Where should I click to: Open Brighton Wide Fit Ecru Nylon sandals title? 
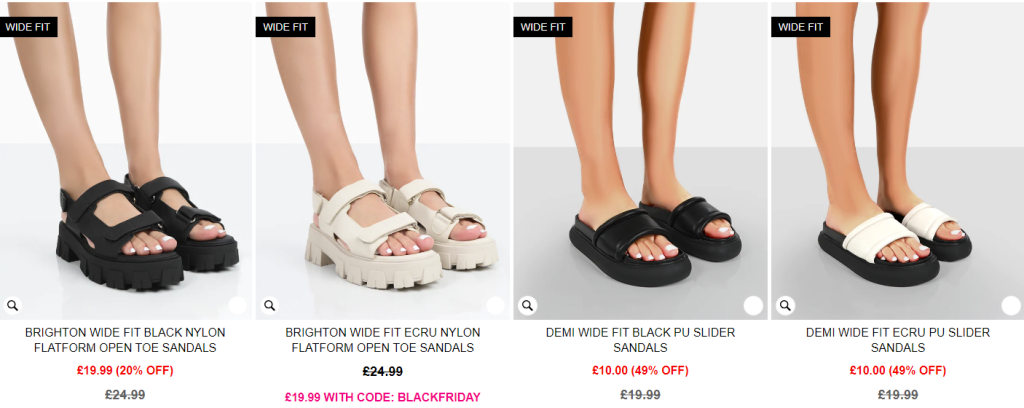(383, 340)
